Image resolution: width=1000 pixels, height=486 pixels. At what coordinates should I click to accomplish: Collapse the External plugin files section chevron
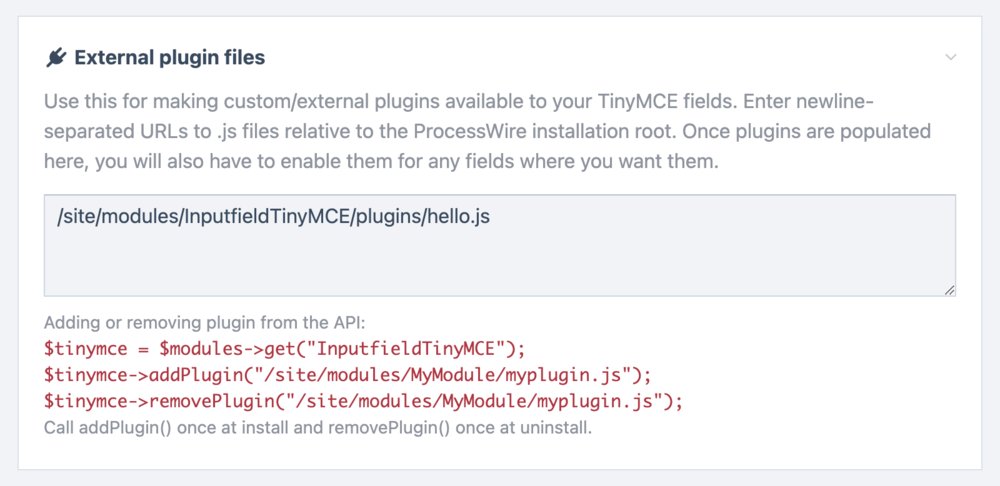951,58
